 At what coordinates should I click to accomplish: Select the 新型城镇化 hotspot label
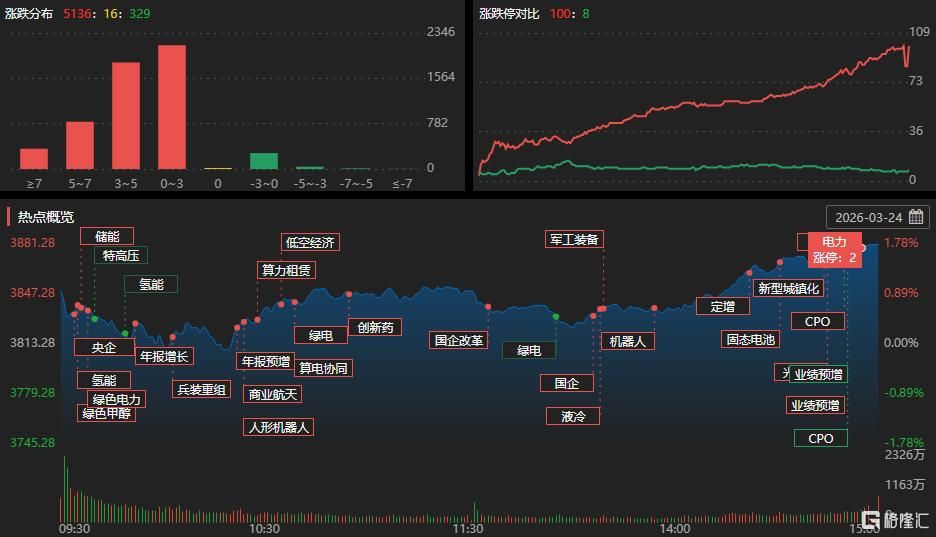click(x=788, y=288)
